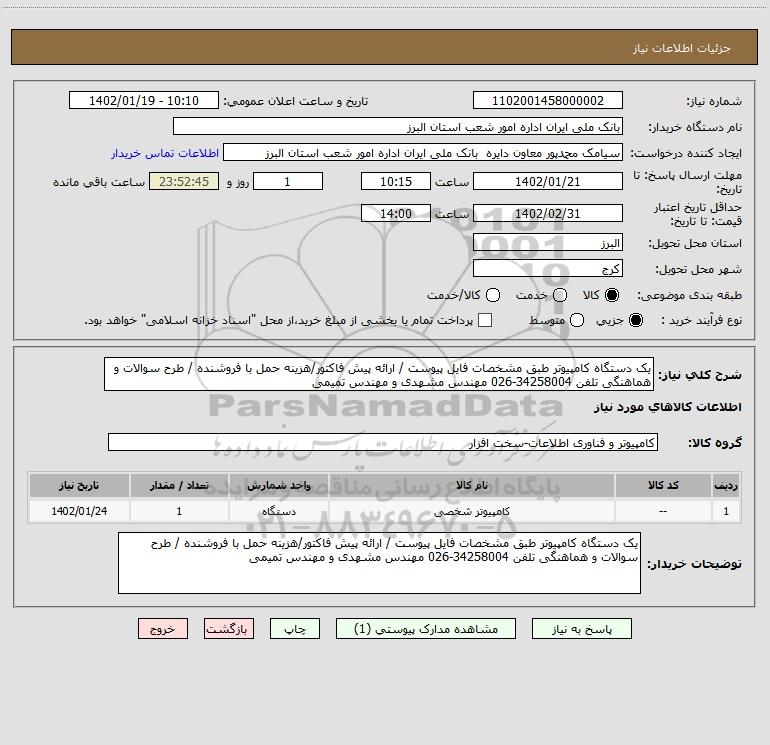Click the چاپ print button

[295, 629]
